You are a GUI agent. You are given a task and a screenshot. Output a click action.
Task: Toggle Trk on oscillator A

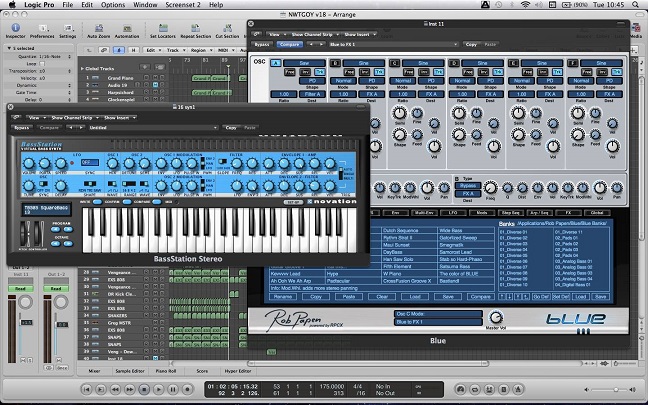point(320,72)
